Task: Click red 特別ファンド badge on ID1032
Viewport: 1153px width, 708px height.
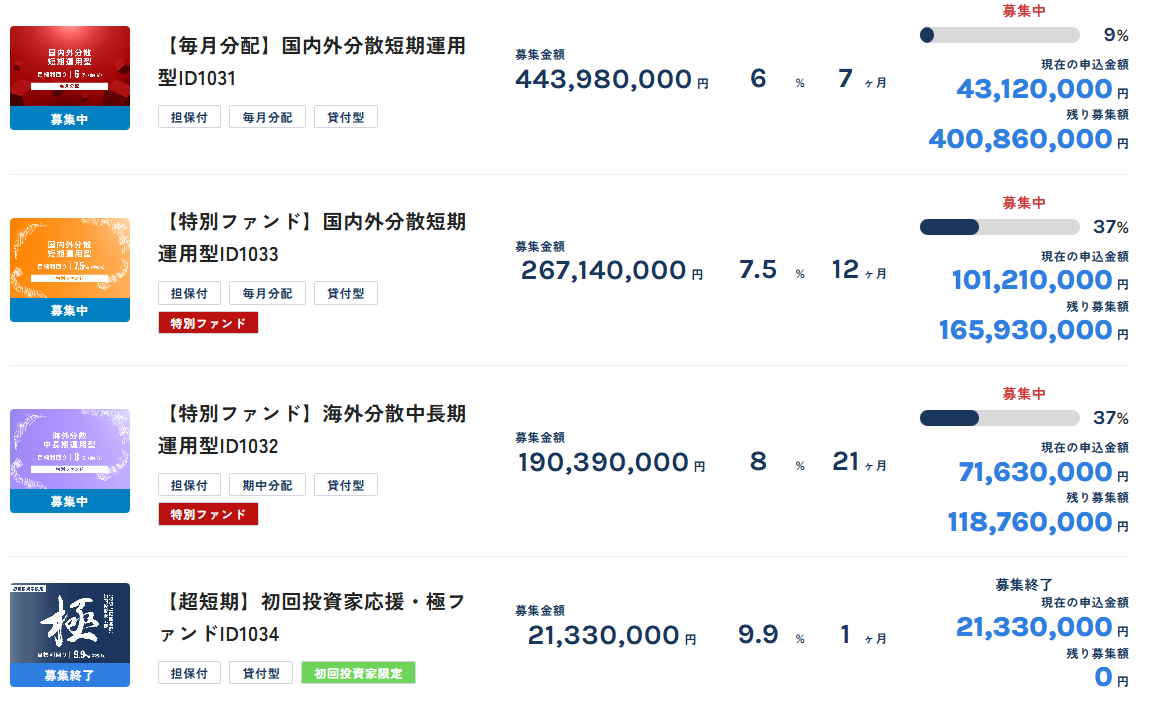Action: pos(208,514)
